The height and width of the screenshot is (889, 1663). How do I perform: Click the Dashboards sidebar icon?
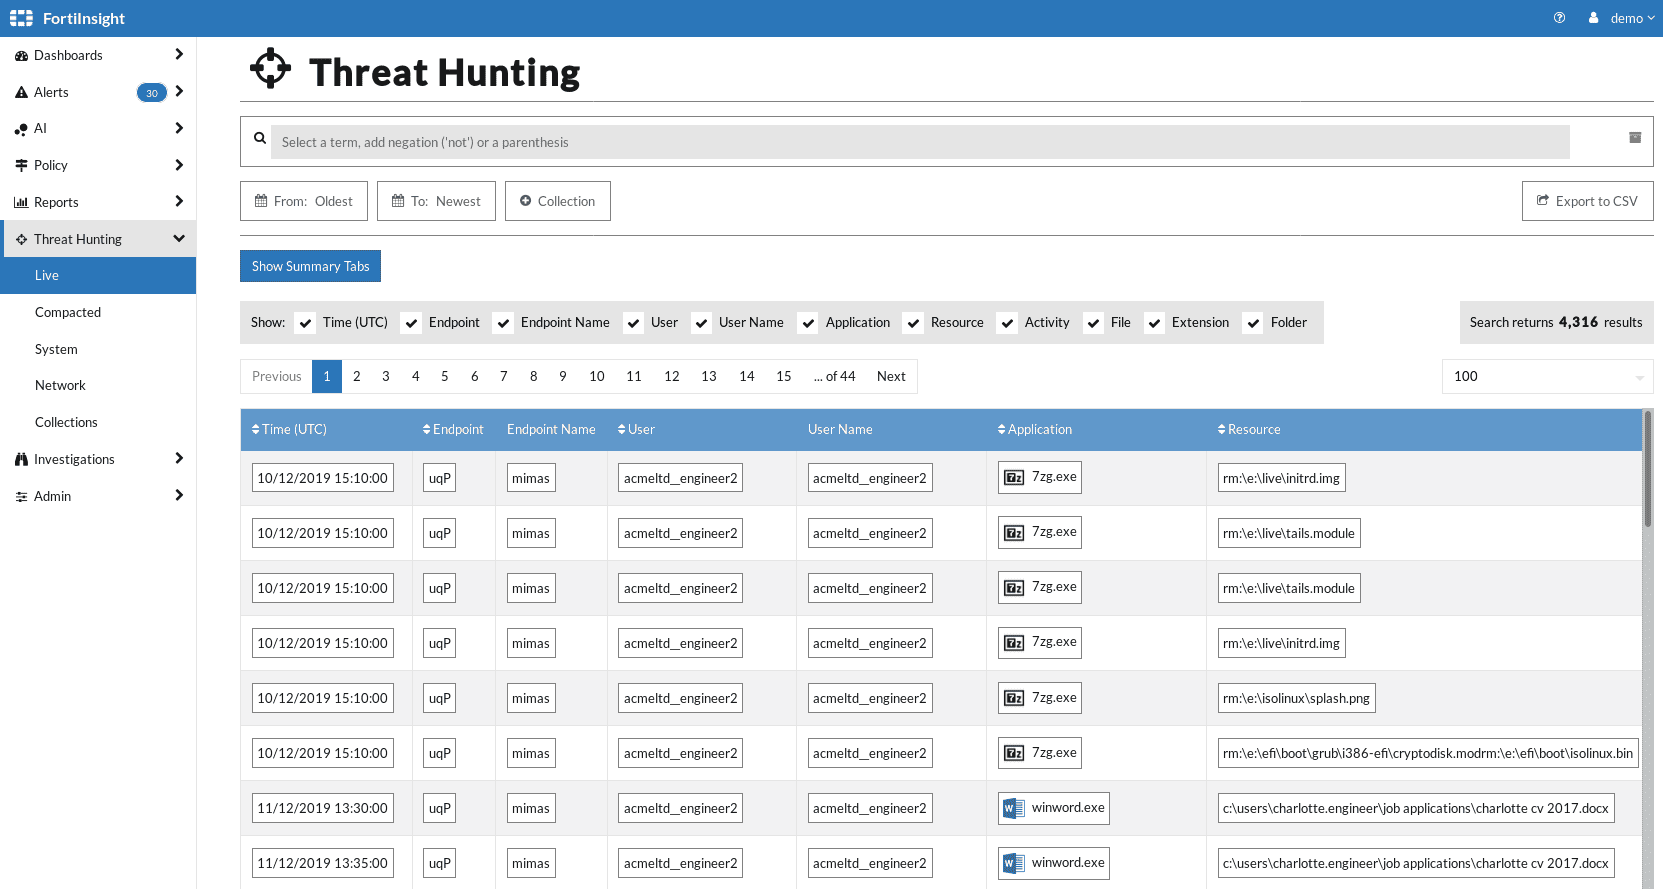pyautogui.click(x=21, y=56)
